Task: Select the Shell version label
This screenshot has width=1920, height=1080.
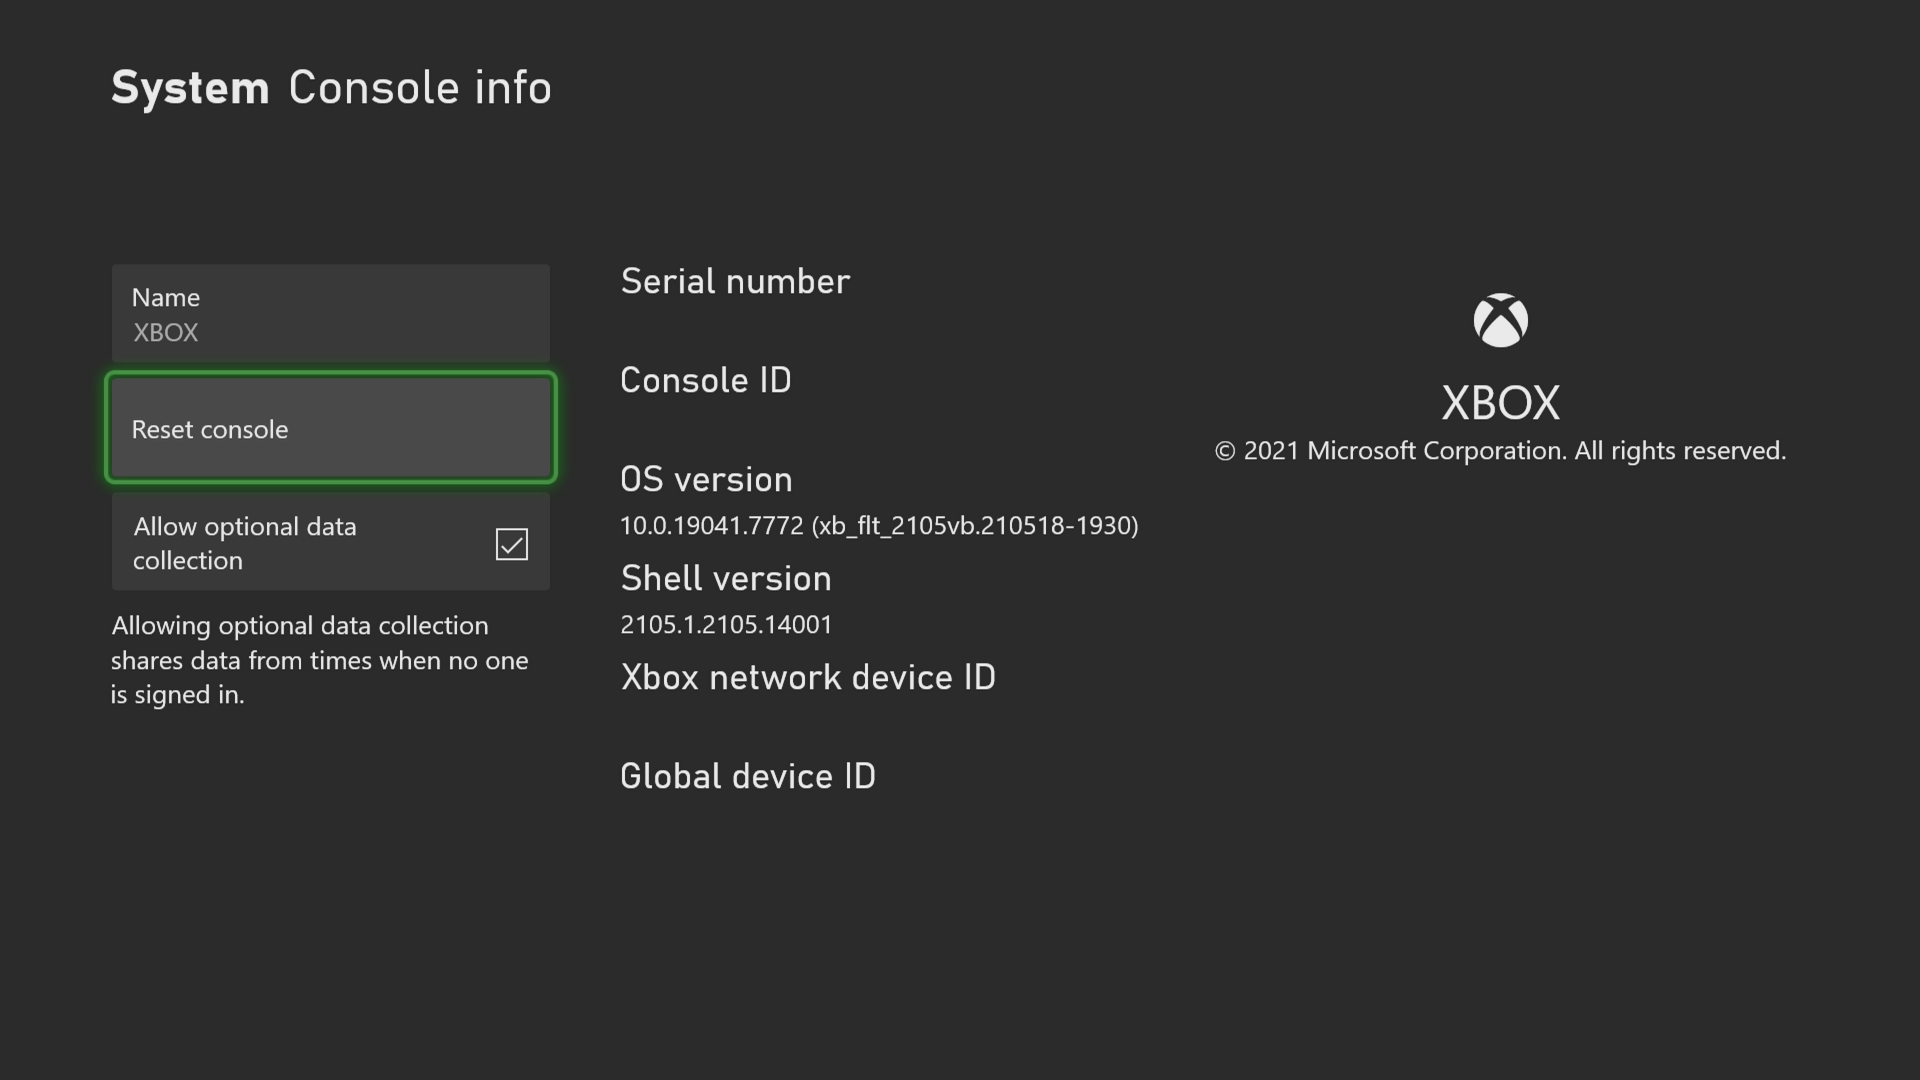Action: [726, 578]
